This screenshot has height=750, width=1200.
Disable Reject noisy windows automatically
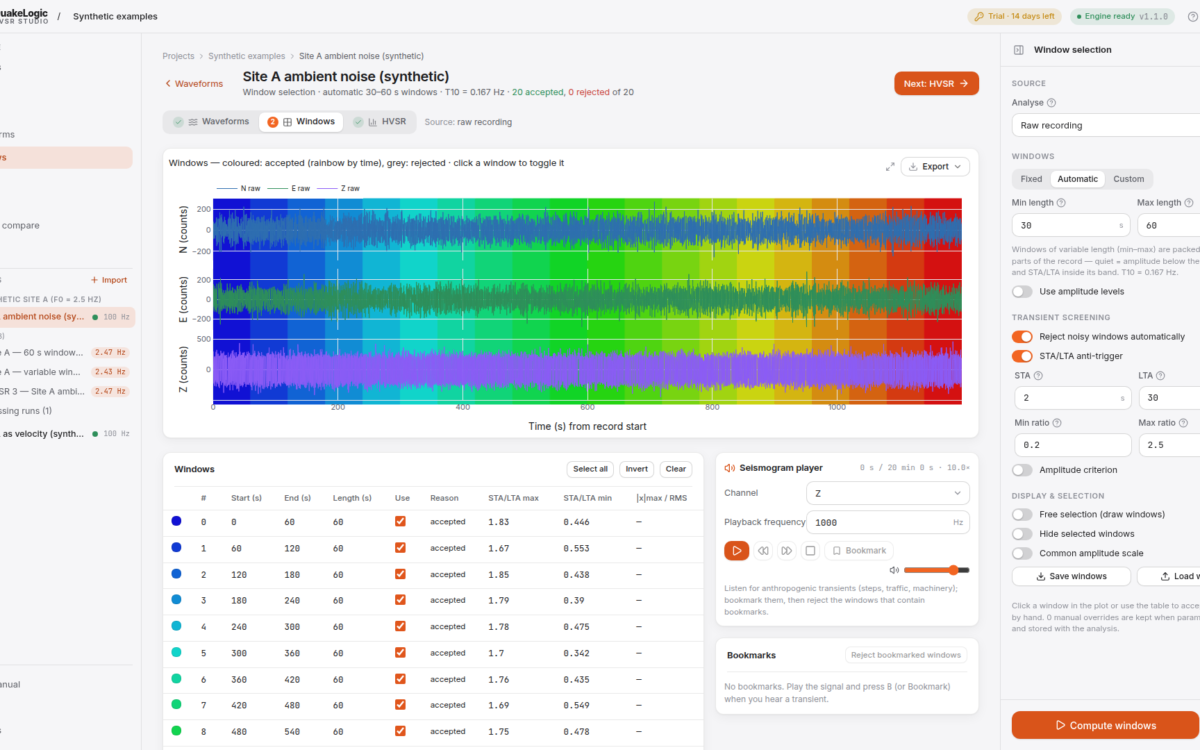pyautogui.click(x=1022, y=337)
